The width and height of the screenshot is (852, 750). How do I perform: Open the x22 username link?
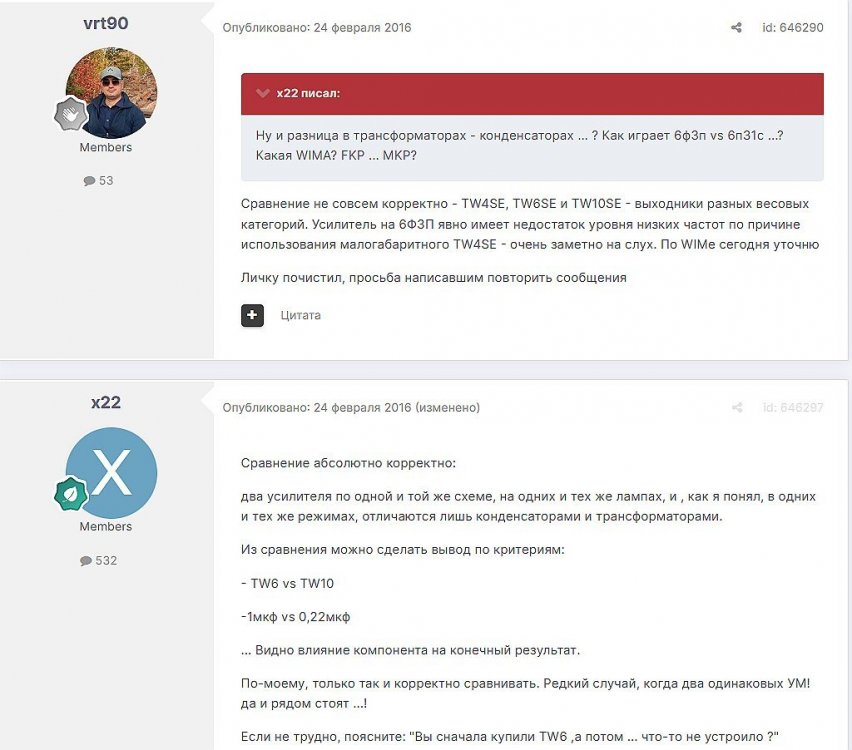coord(106,402)
